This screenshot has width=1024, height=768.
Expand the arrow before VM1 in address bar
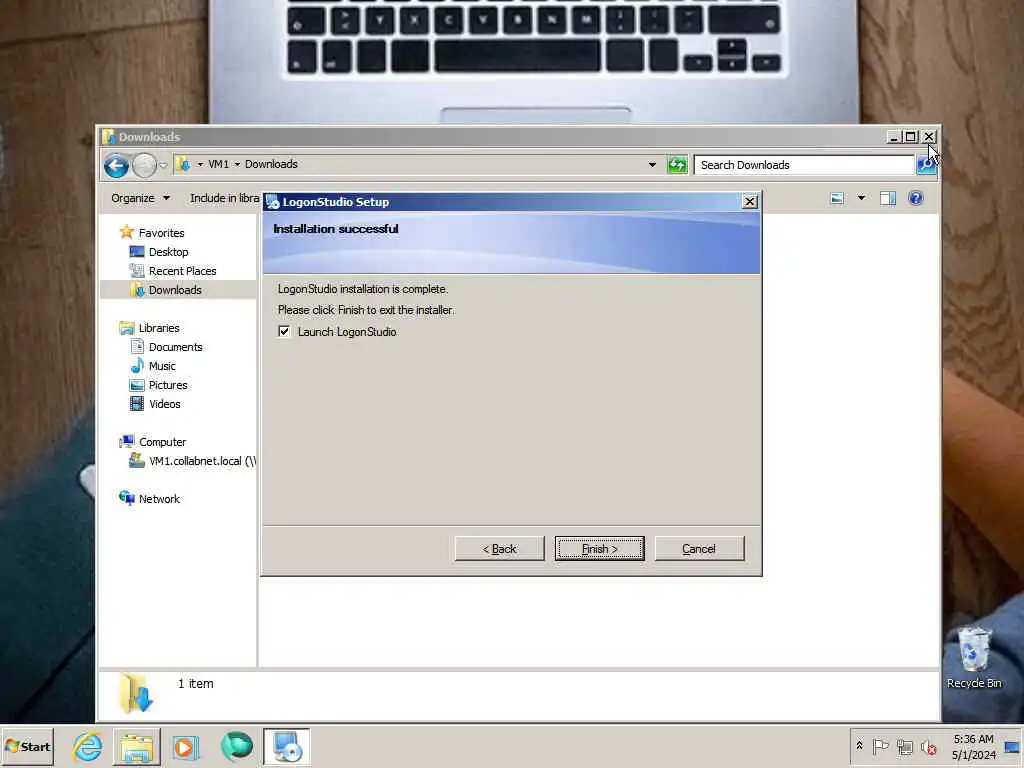(x=200, y=165)
